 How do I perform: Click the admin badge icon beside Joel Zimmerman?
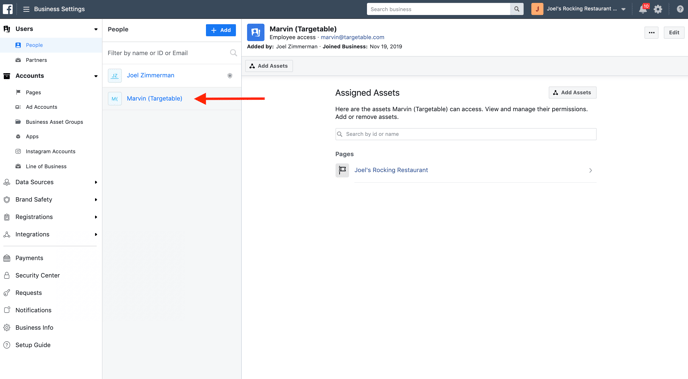[229, 76]
